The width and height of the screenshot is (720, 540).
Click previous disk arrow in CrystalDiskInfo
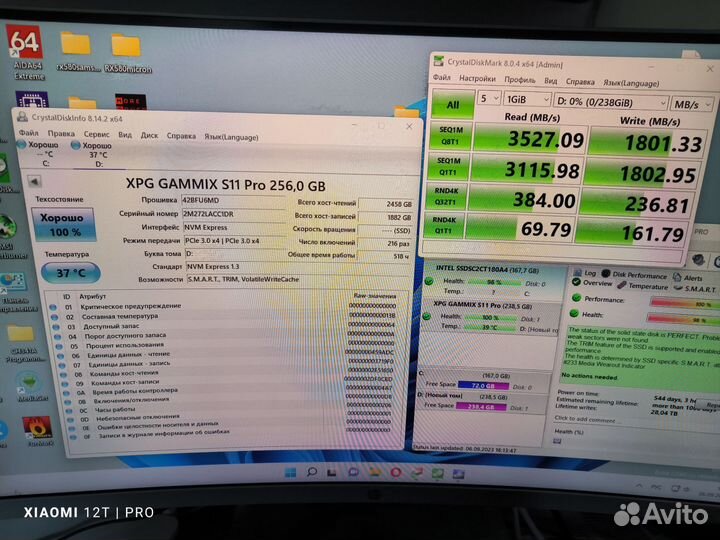[x=34, y=181]
